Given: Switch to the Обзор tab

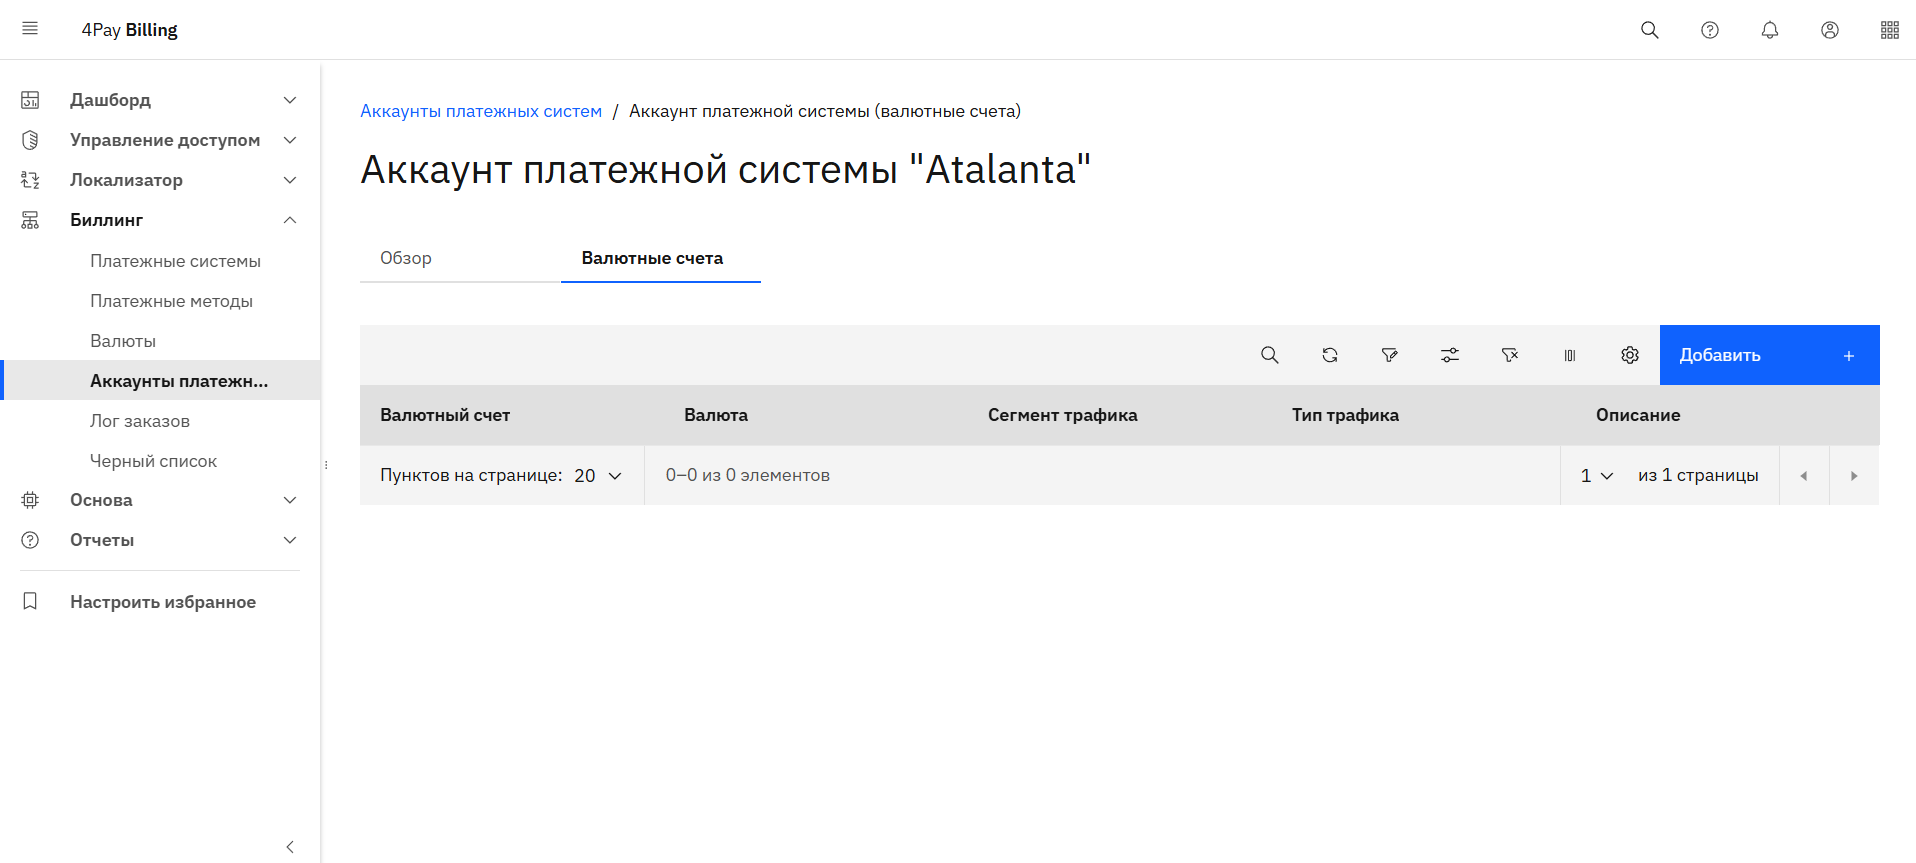Looking at the screenshot, I should point(406,258).
